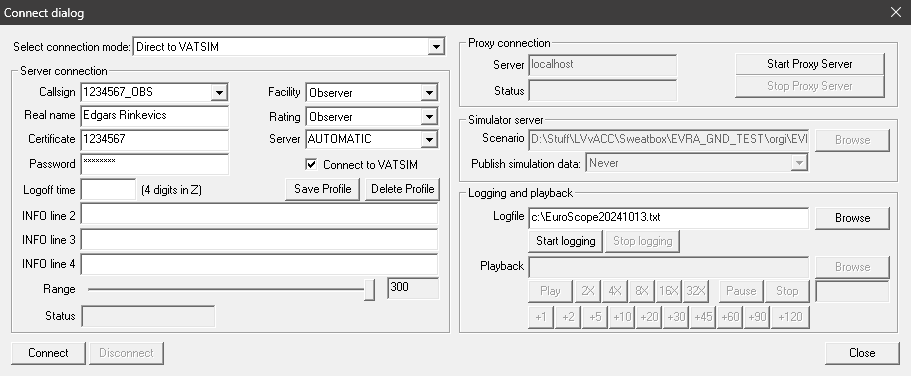911x376 pixels.
Task: Click Stop logging button
Action: coord(643,241)
